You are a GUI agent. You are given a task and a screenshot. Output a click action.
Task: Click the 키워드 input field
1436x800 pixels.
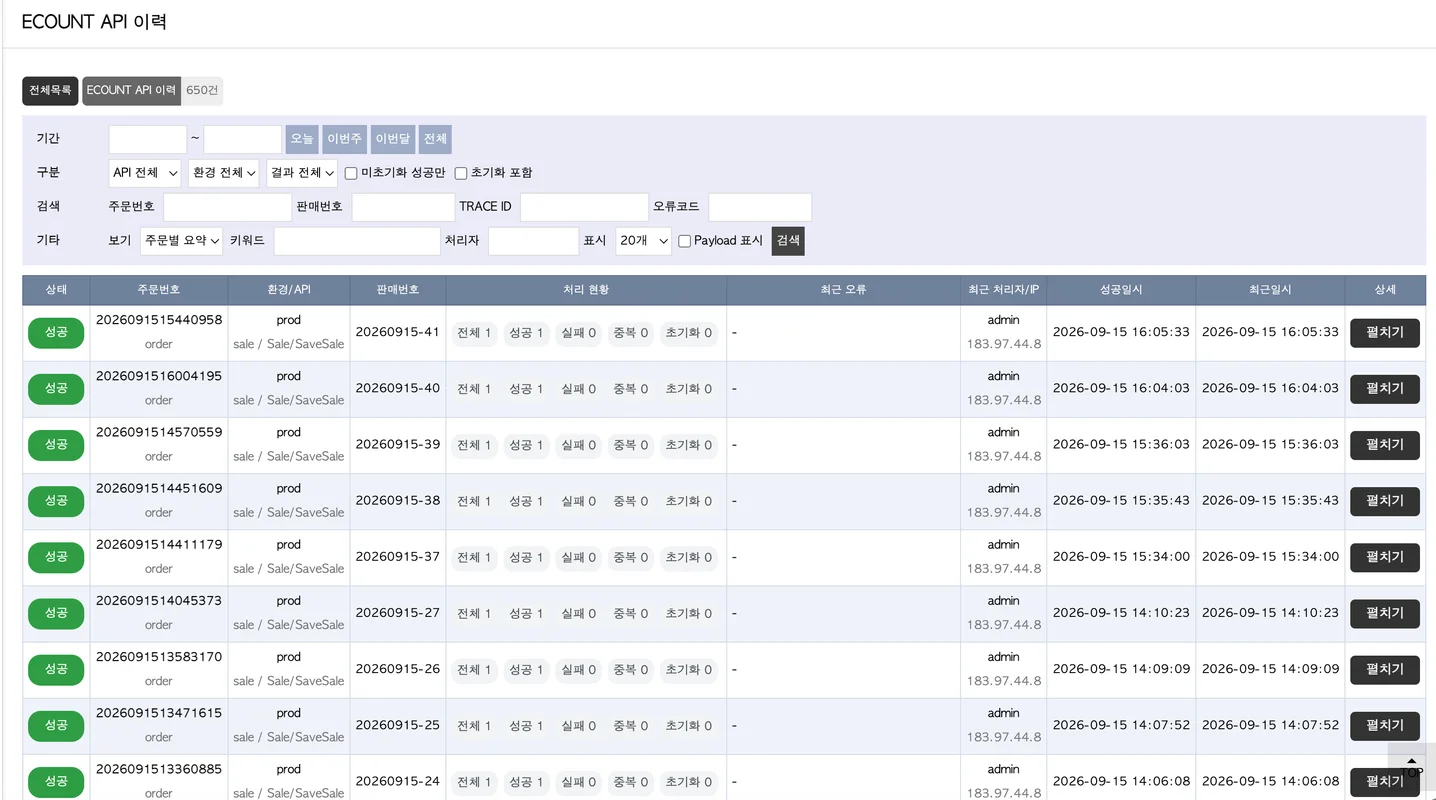coord(357,241)
